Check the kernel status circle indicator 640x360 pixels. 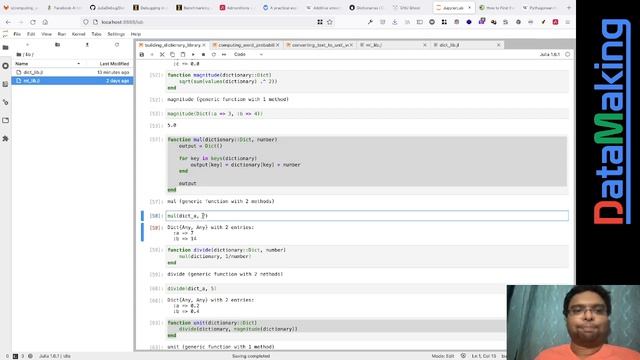click(x=567, y=54)
